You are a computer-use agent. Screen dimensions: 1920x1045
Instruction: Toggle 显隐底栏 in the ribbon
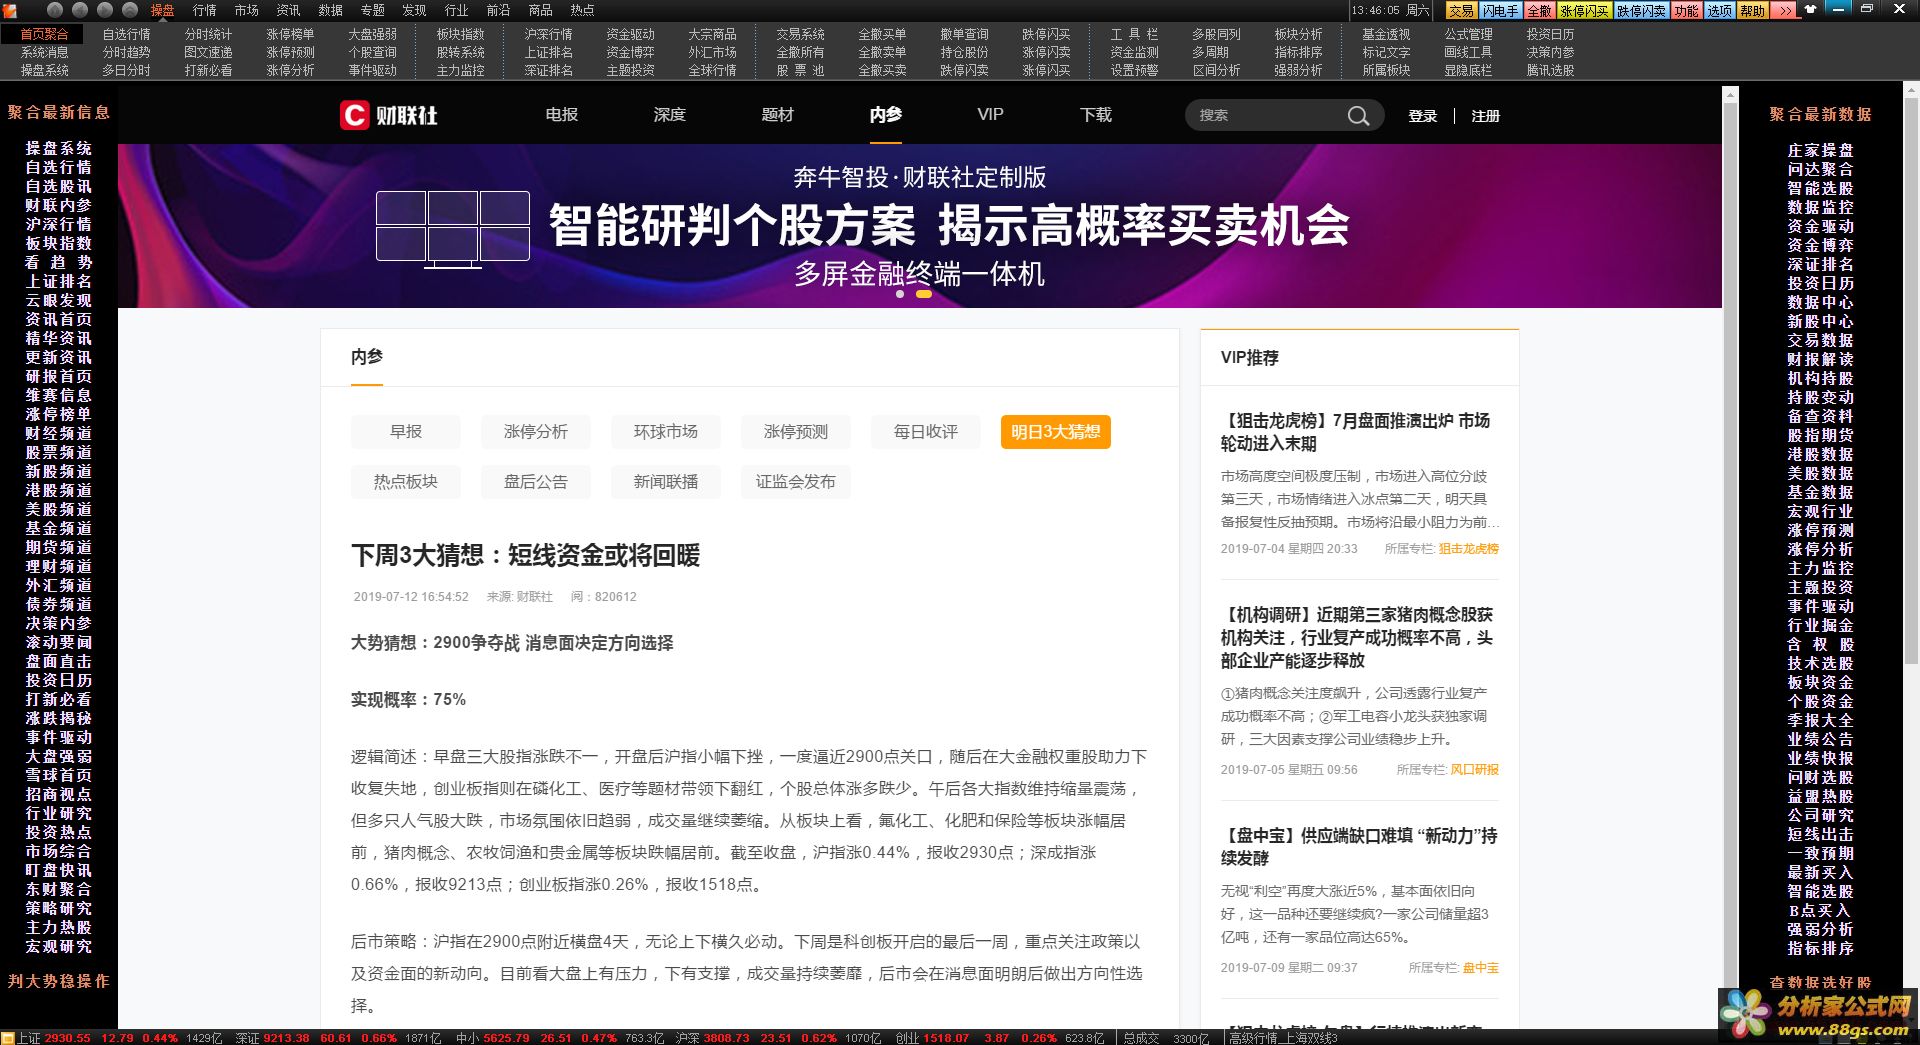(1468, 70)
